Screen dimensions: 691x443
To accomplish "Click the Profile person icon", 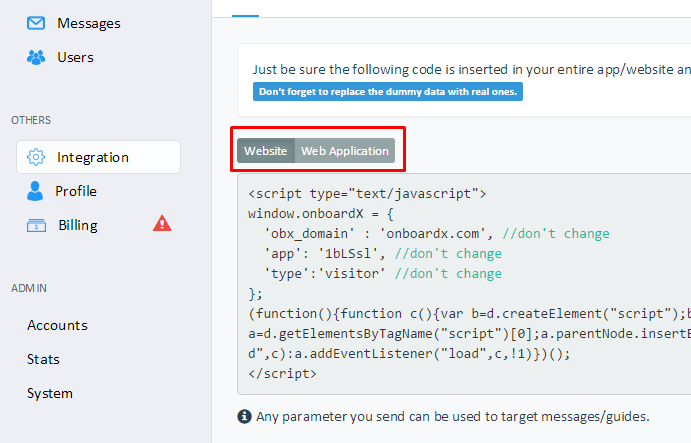I will click(x=35, y=191).
